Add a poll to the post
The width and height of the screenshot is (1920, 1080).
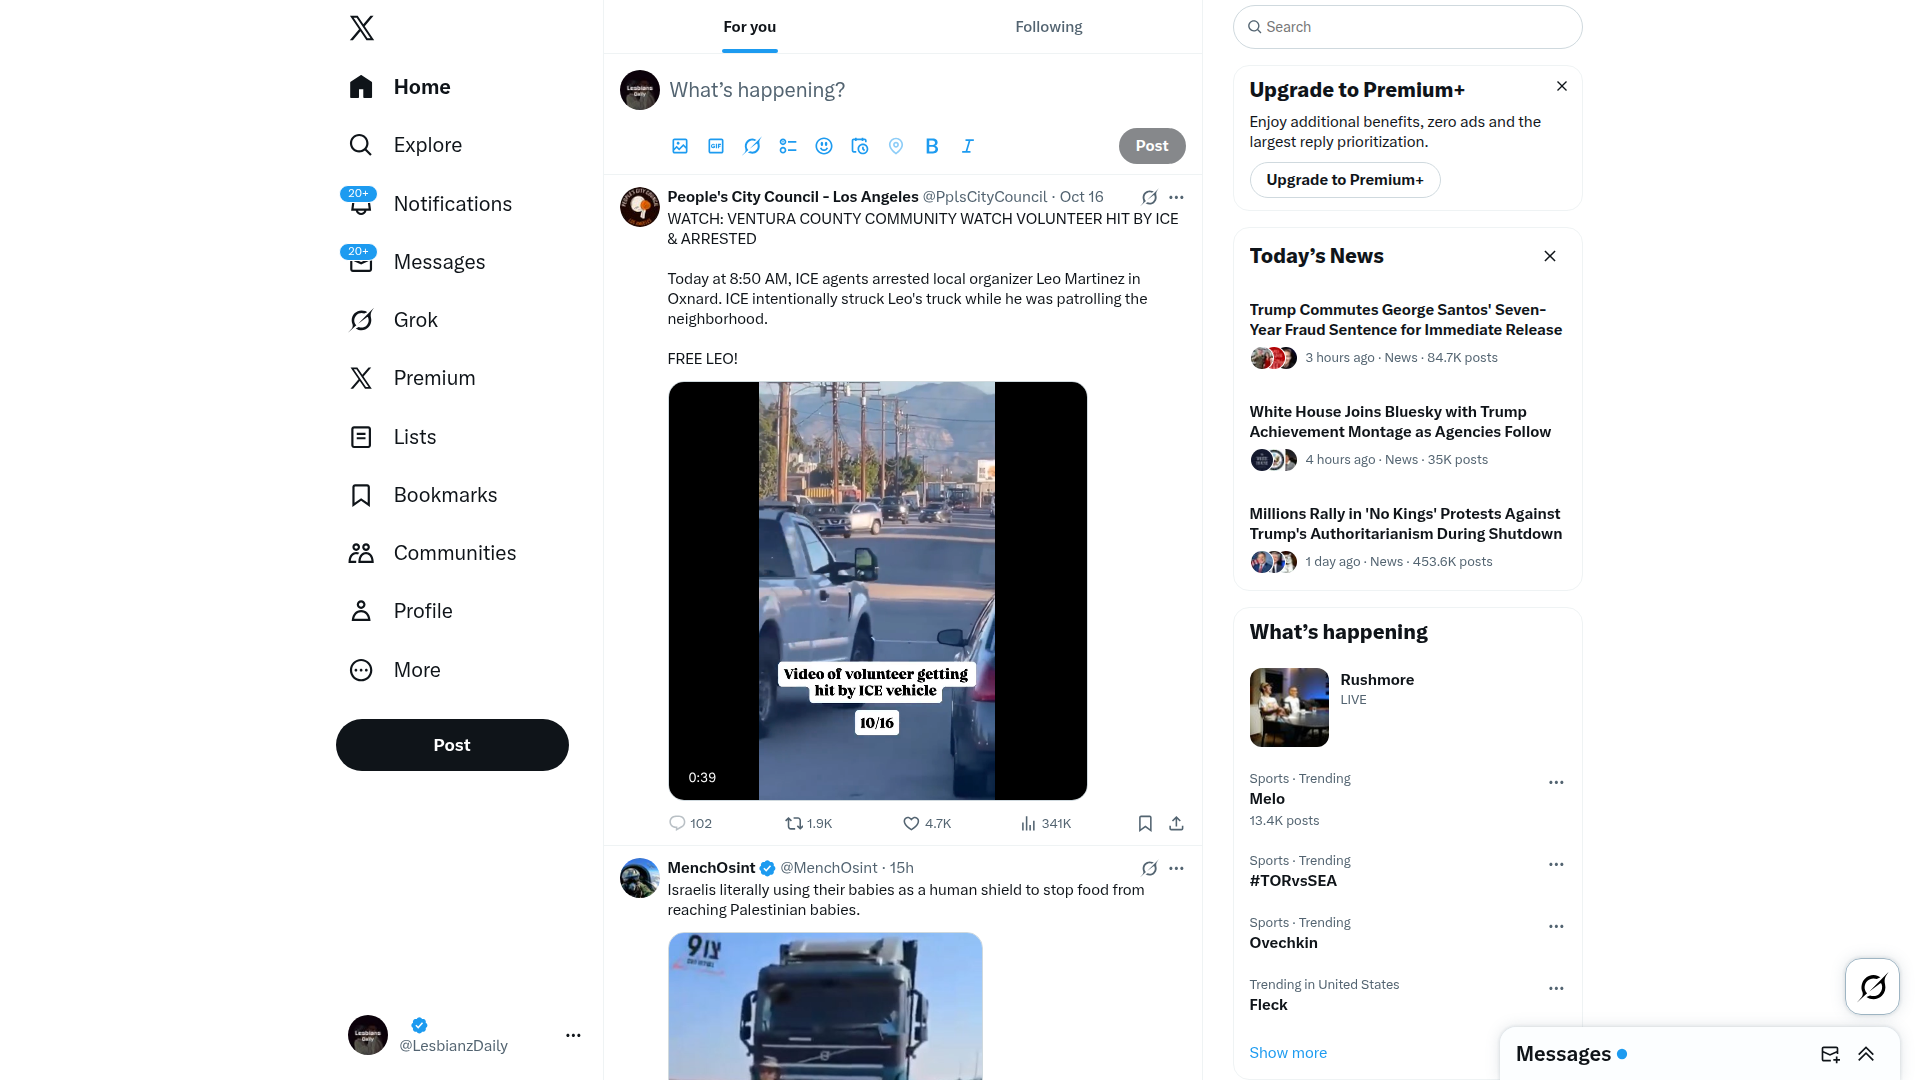(788, 146)
